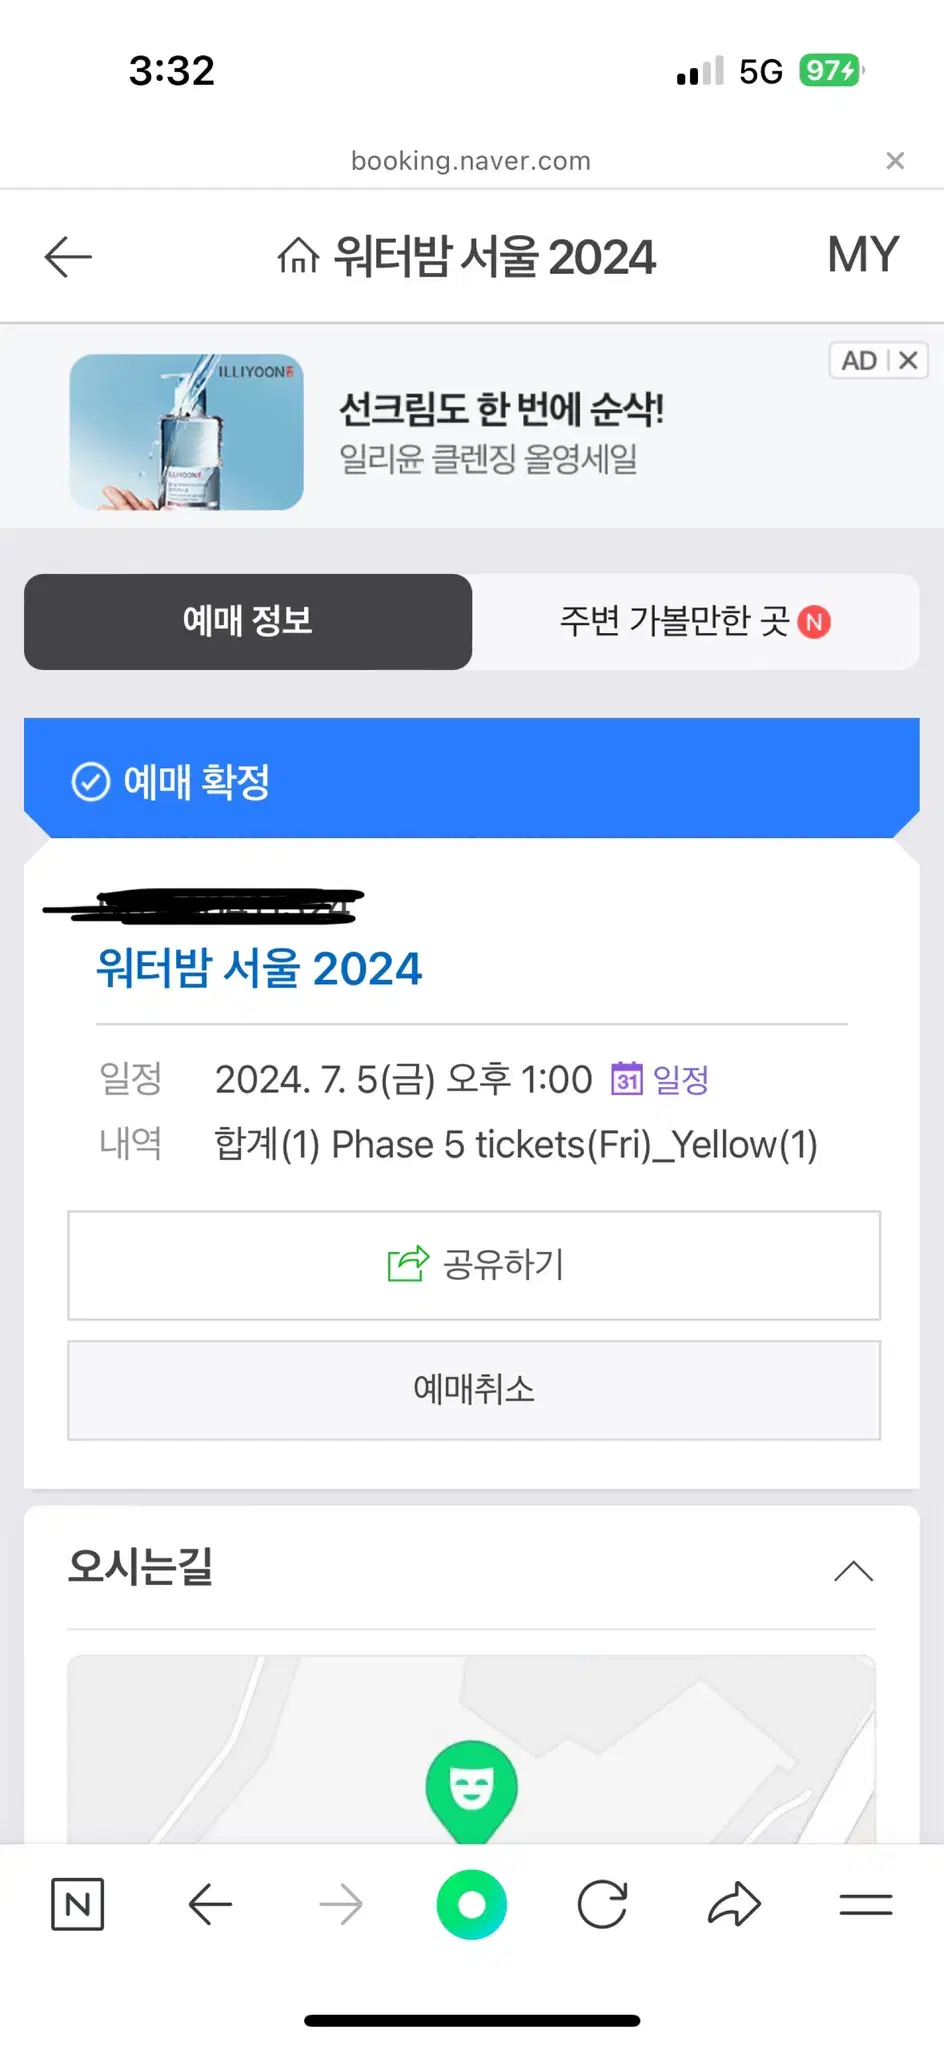
Task: Go back using the header arrow
Action: click(68, 257)
